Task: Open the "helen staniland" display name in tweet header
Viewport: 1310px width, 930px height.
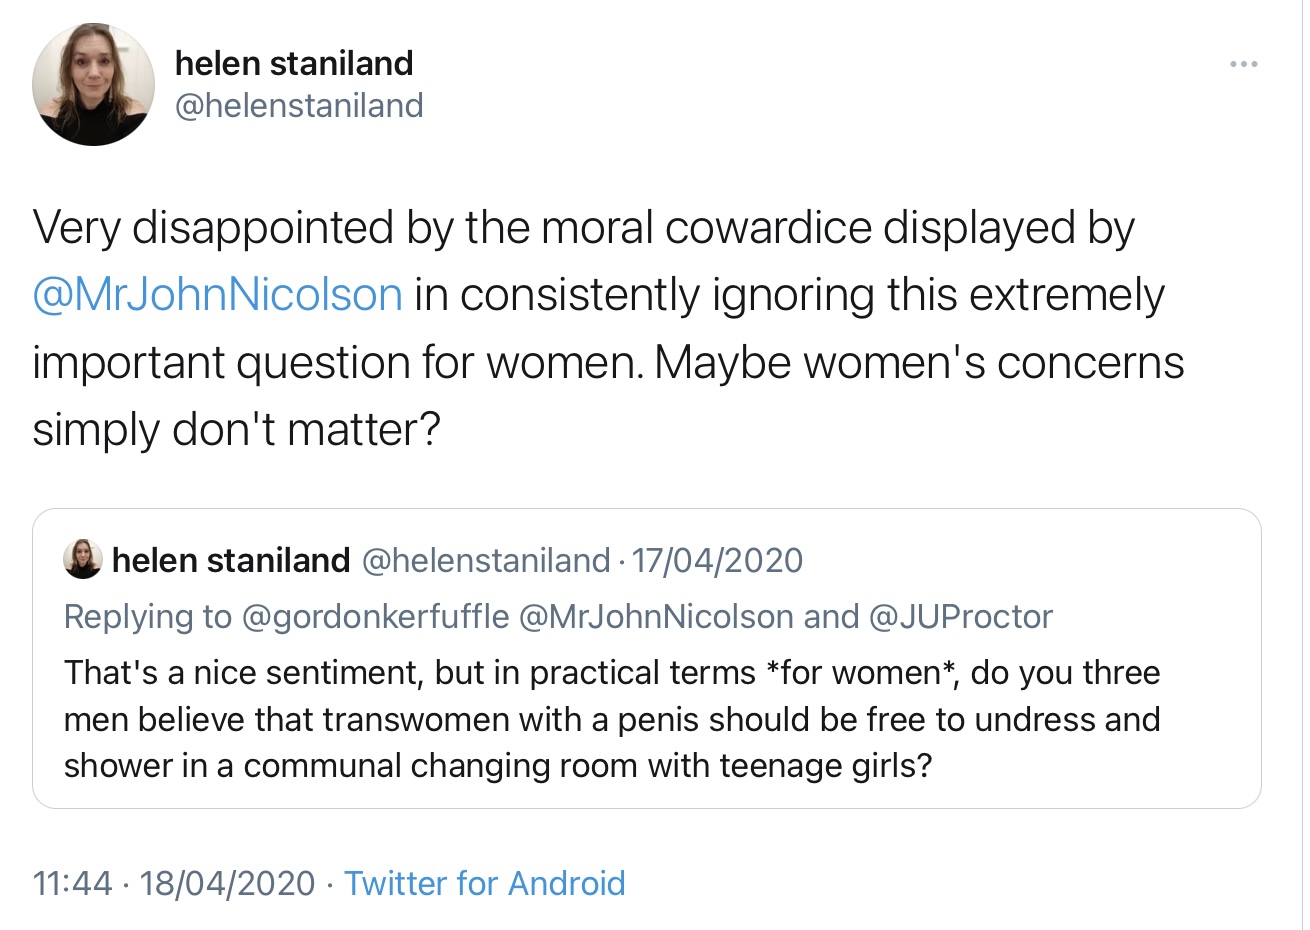Action: click(x=293, y=63)
